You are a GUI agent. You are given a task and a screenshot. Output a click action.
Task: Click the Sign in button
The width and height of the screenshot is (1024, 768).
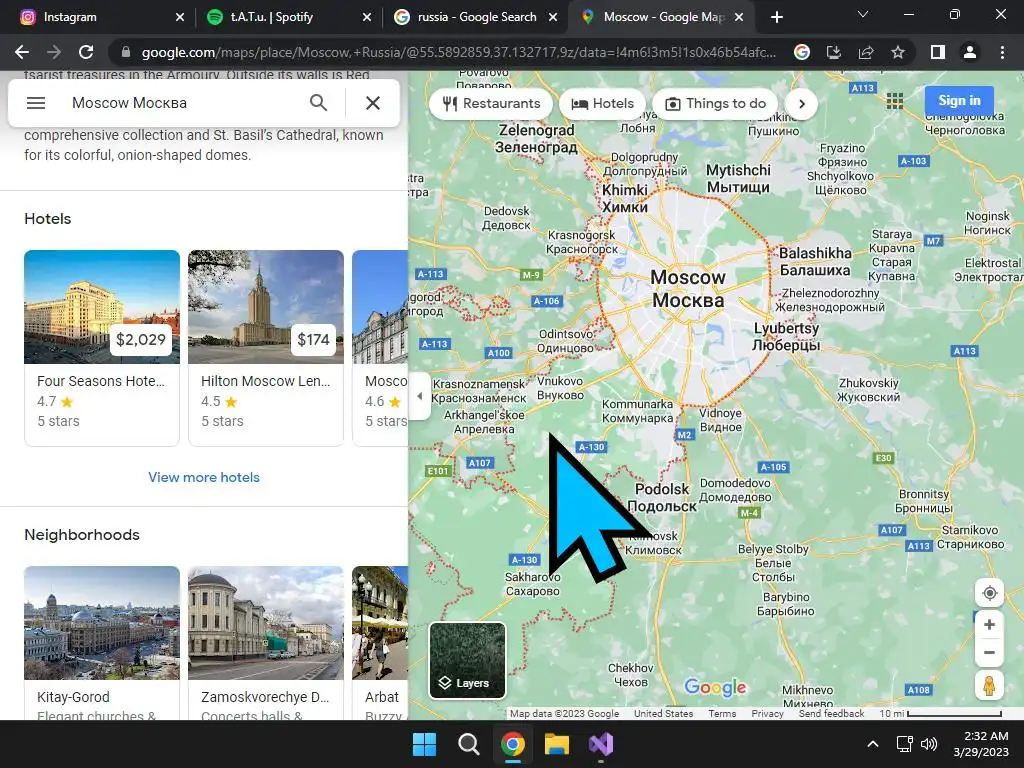[959, 101]
